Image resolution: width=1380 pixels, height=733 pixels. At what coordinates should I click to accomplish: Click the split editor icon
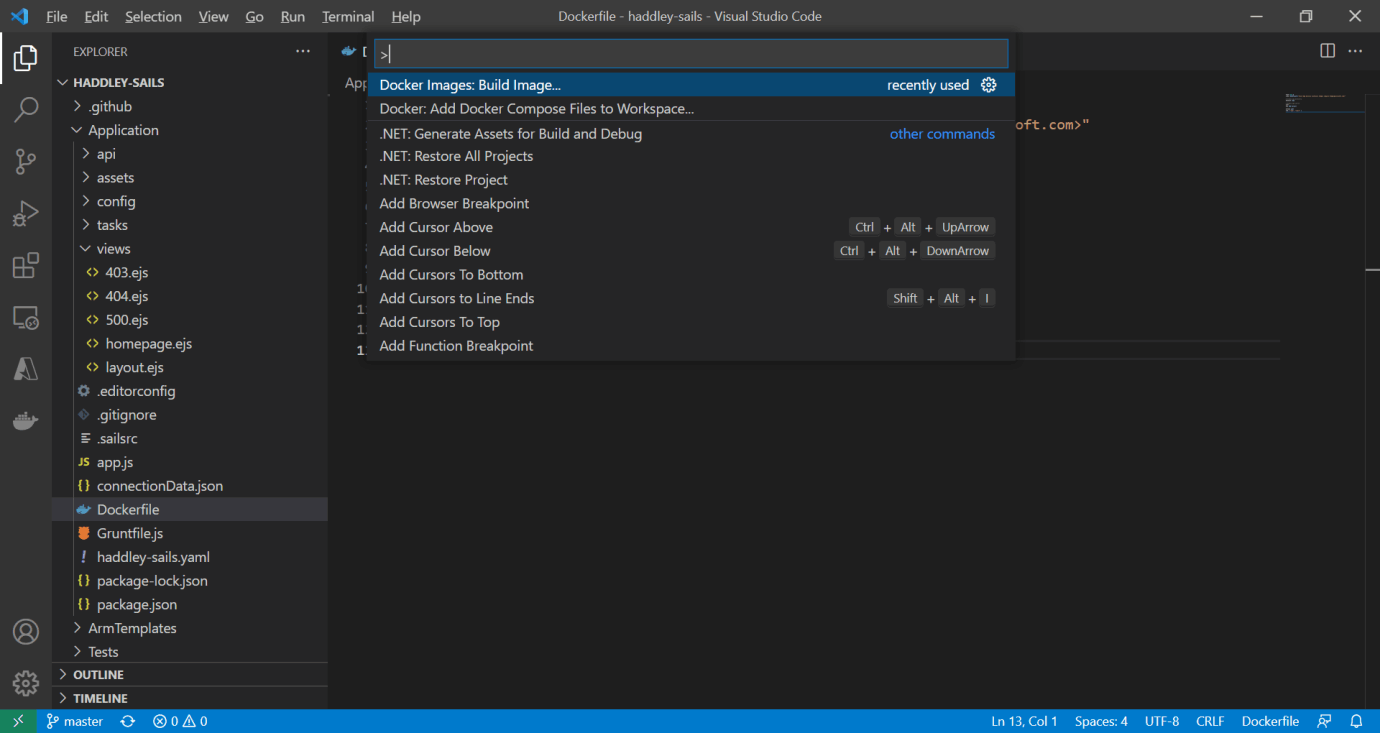point(1328,51)
